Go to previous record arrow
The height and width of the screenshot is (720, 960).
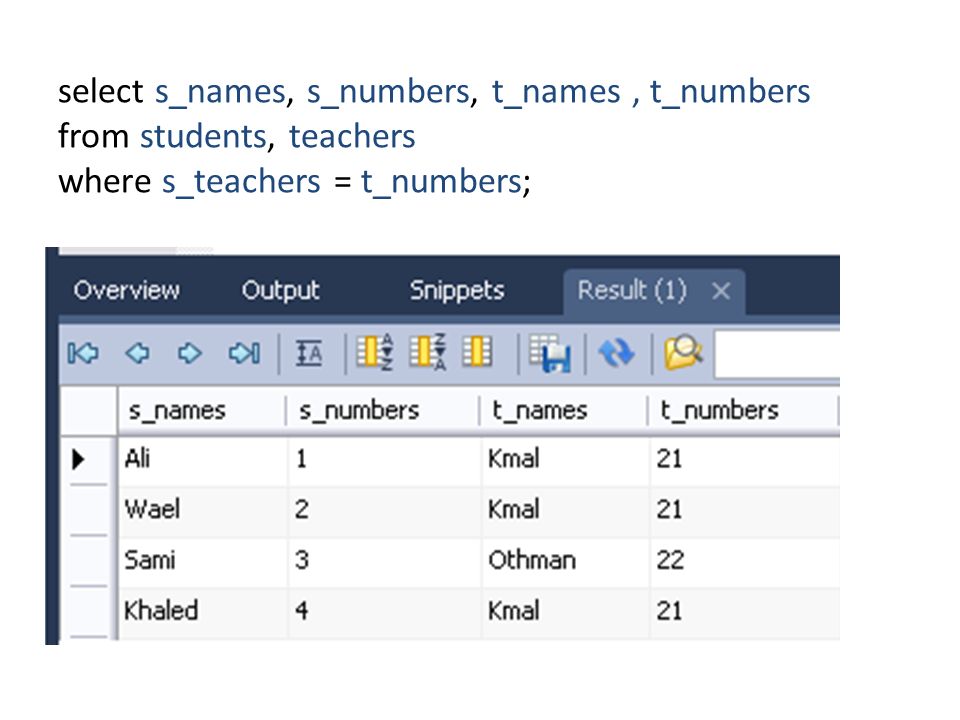[x=137, y=353]
